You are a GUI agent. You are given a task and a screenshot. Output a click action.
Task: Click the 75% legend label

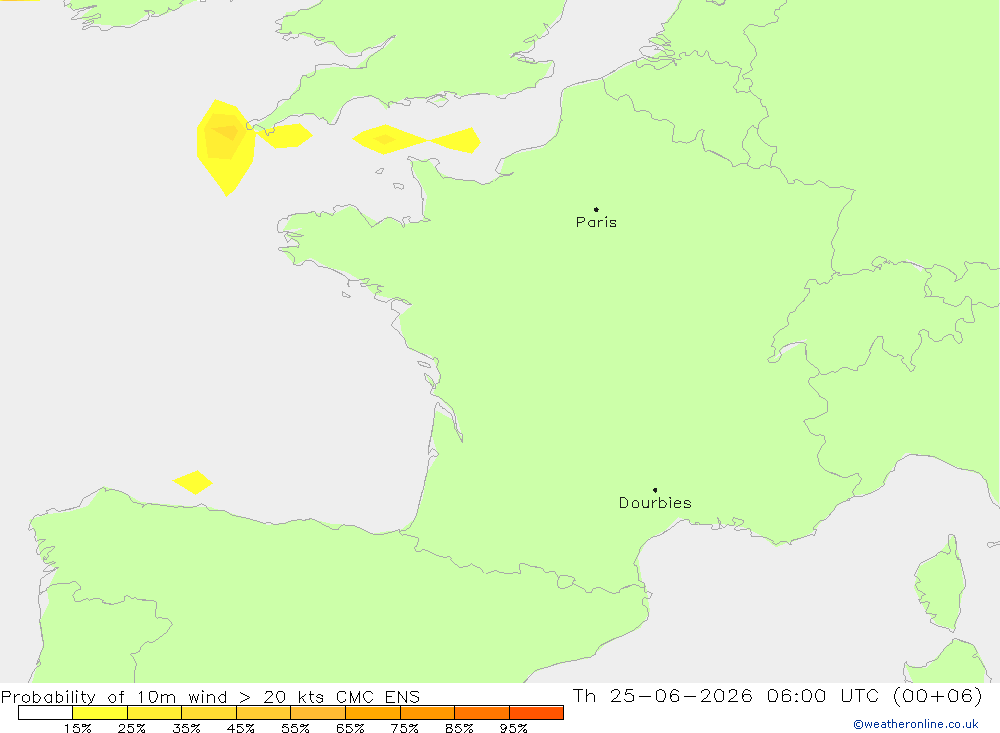pos(404,728)
